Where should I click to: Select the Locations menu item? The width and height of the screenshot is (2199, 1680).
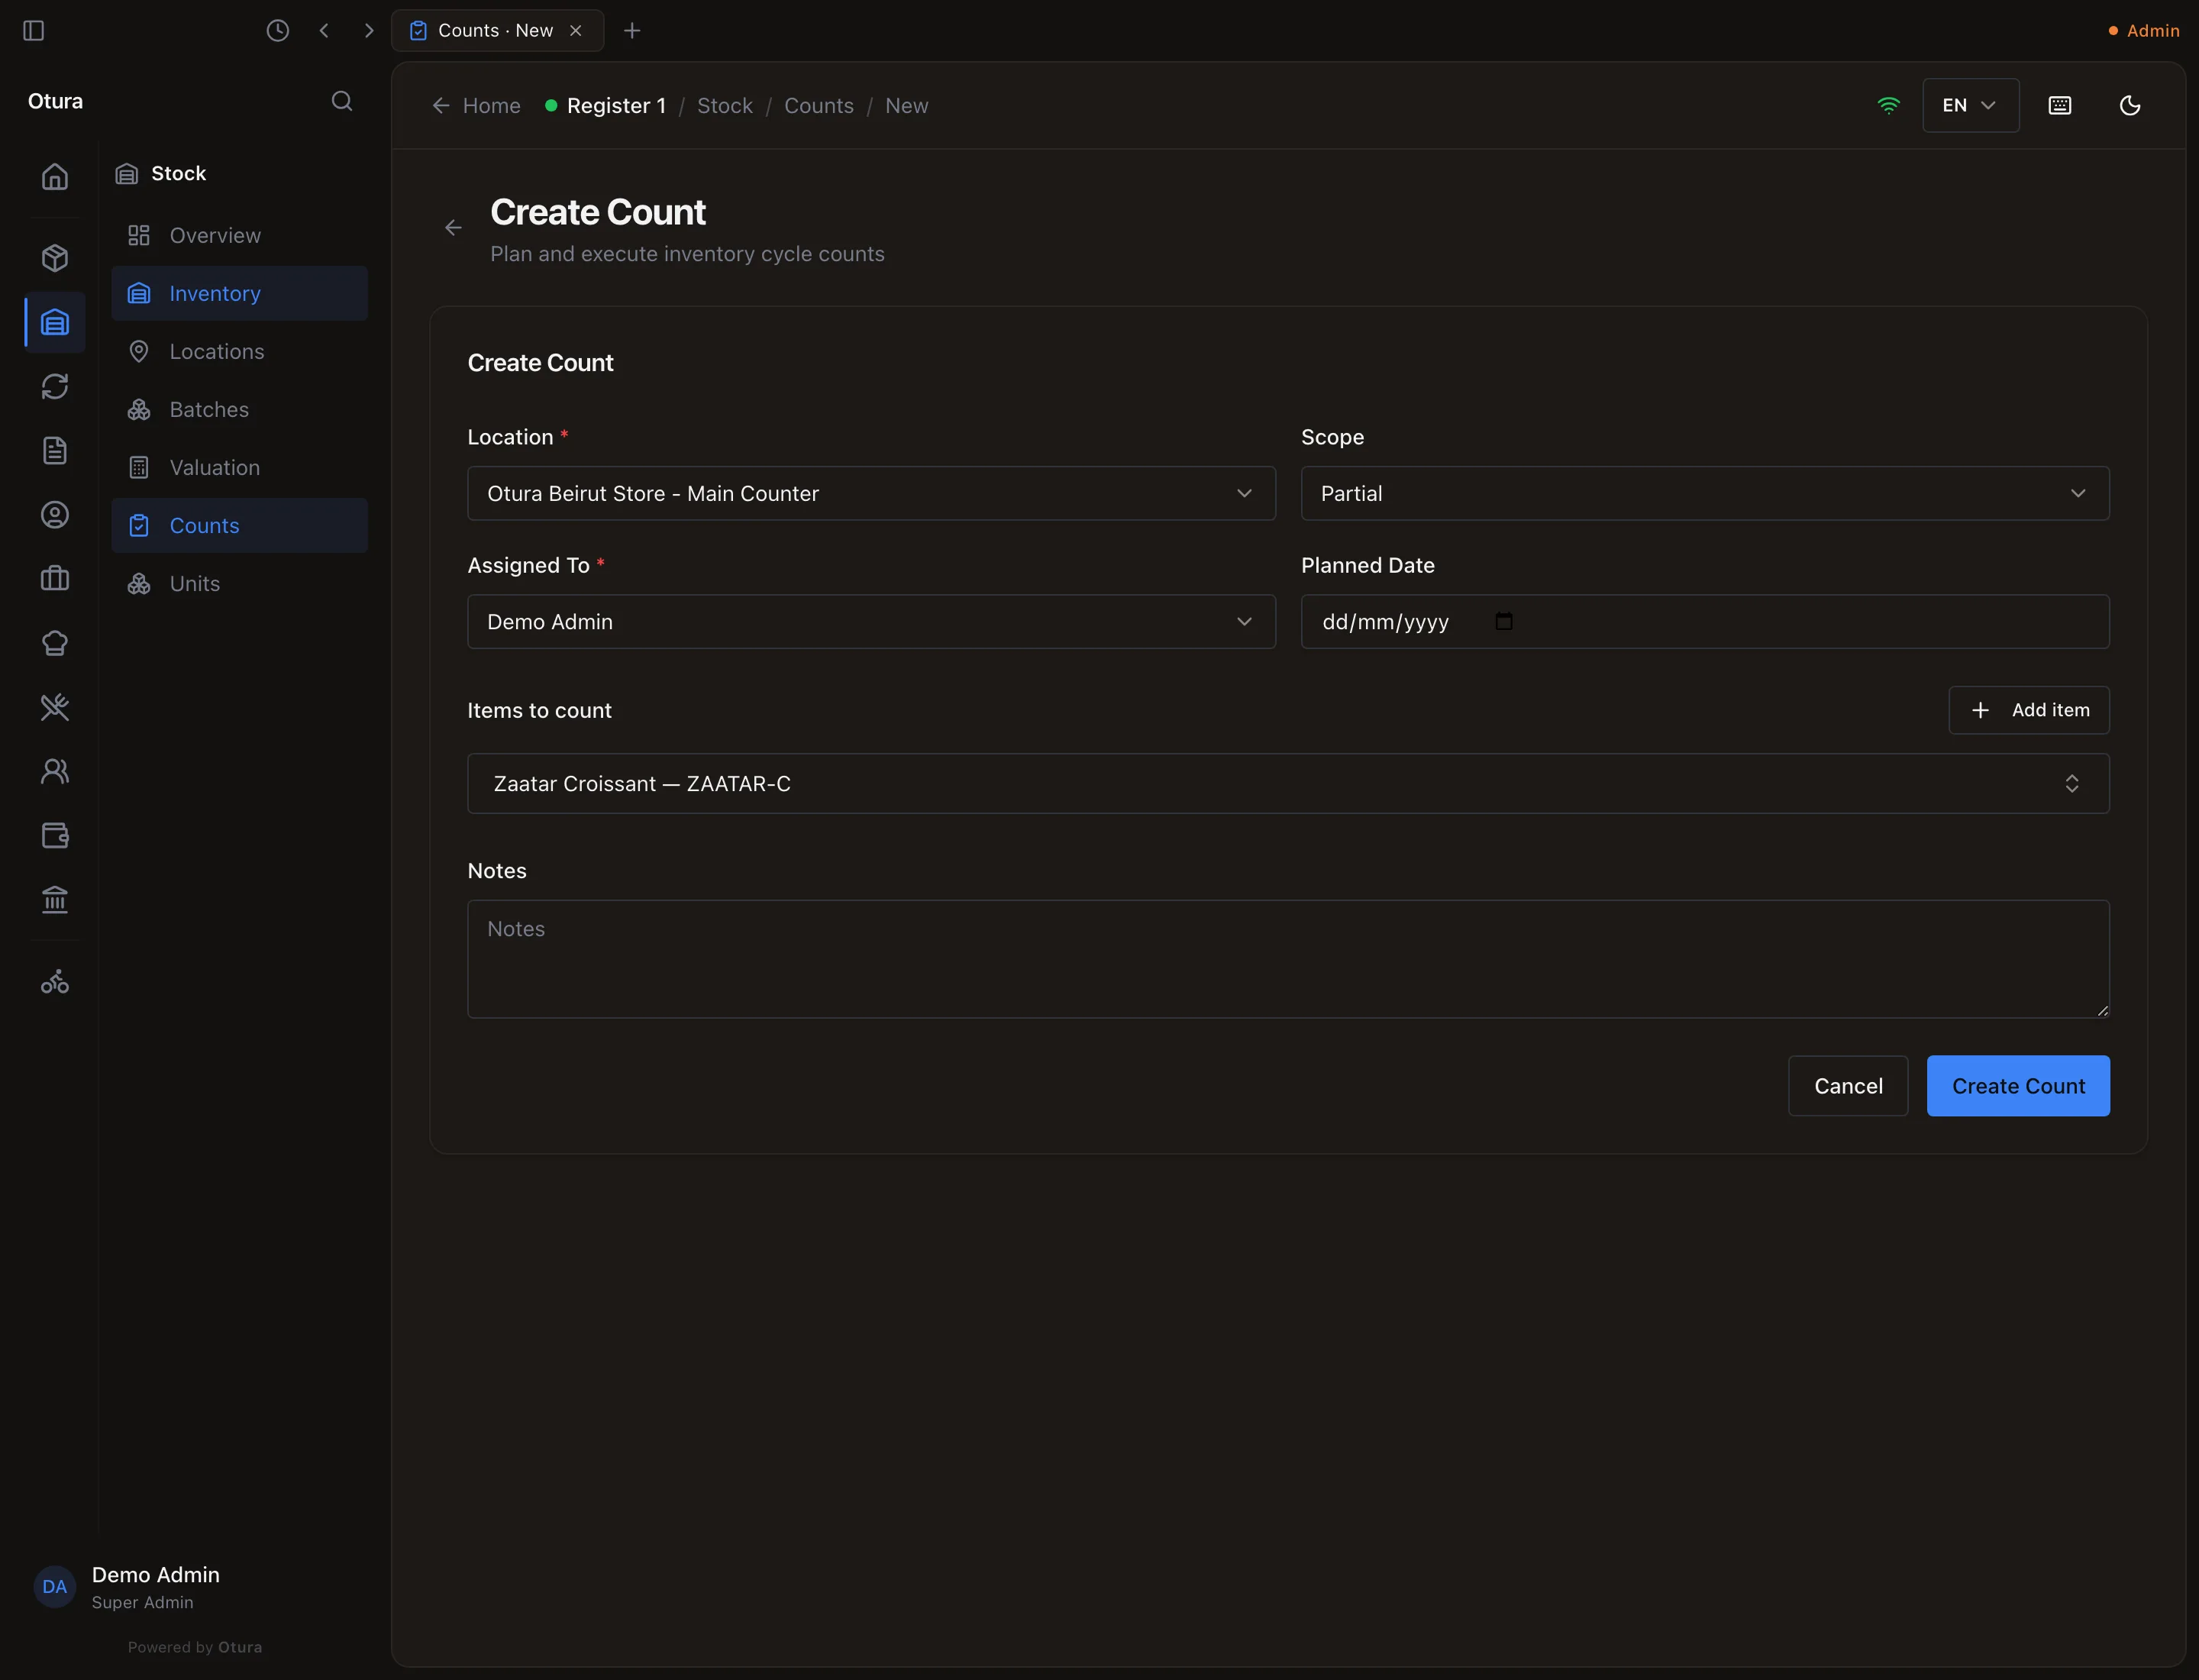(240, 351)
